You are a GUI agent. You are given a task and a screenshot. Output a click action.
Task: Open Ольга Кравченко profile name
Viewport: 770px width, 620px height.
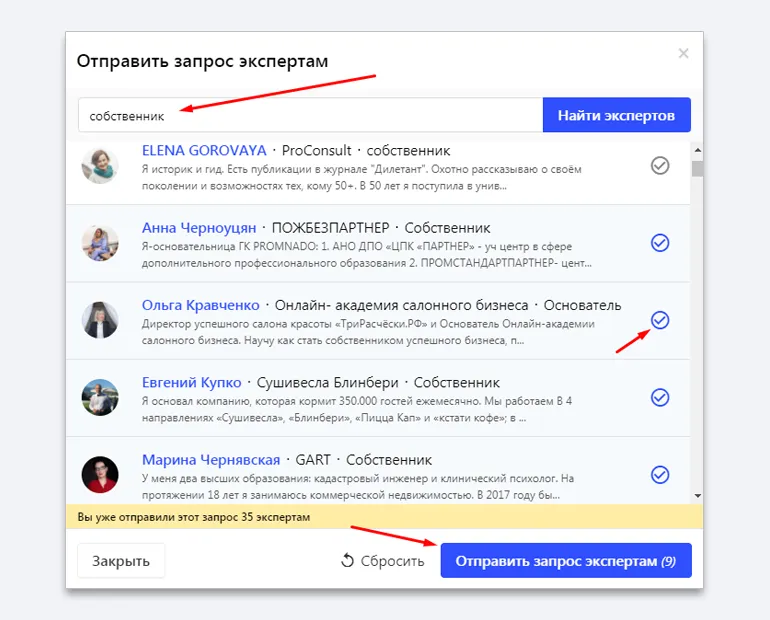click(x=200, y=305)
